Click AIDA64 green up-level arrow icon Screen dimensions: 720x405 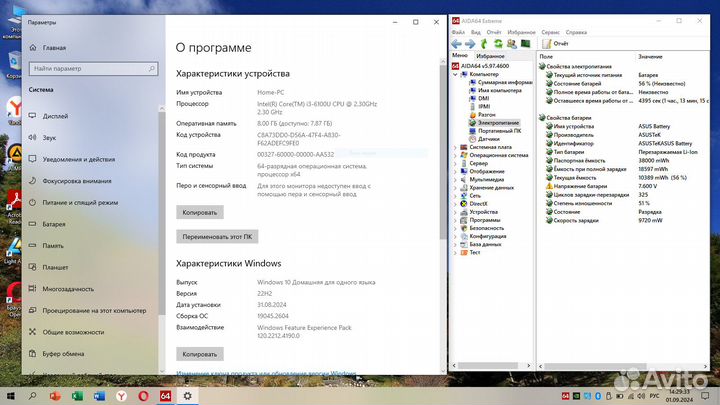(x=484, y=44)
